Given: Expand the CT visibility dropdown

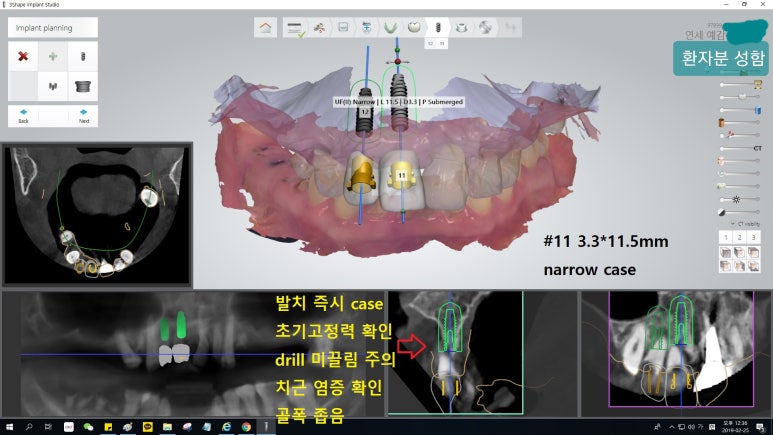Looking at the screenshot, I should tap(745, 224).
